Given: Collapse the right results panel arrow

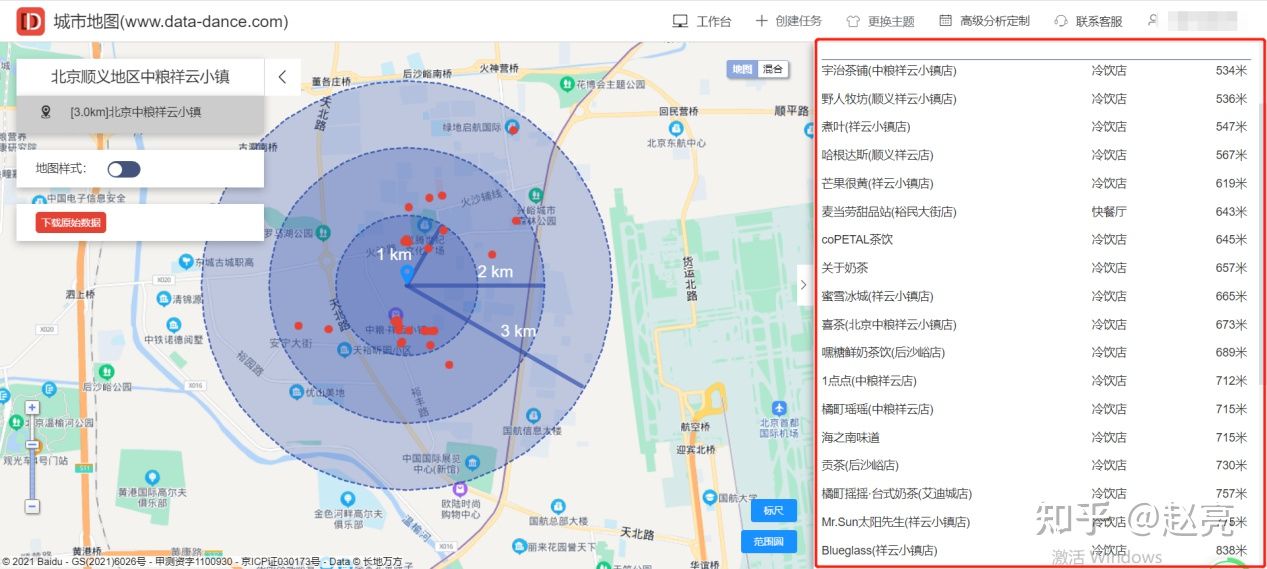Looking at the screenshot, I should tap(803, 285).
